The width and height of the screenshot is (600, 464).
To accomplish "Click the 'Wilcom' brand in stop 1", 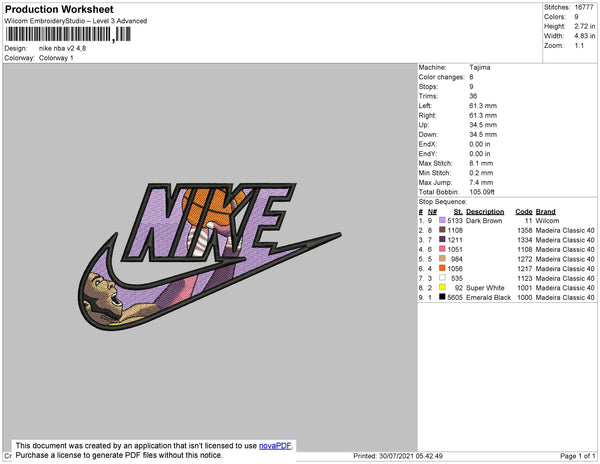I will click(x=547, y=221).
